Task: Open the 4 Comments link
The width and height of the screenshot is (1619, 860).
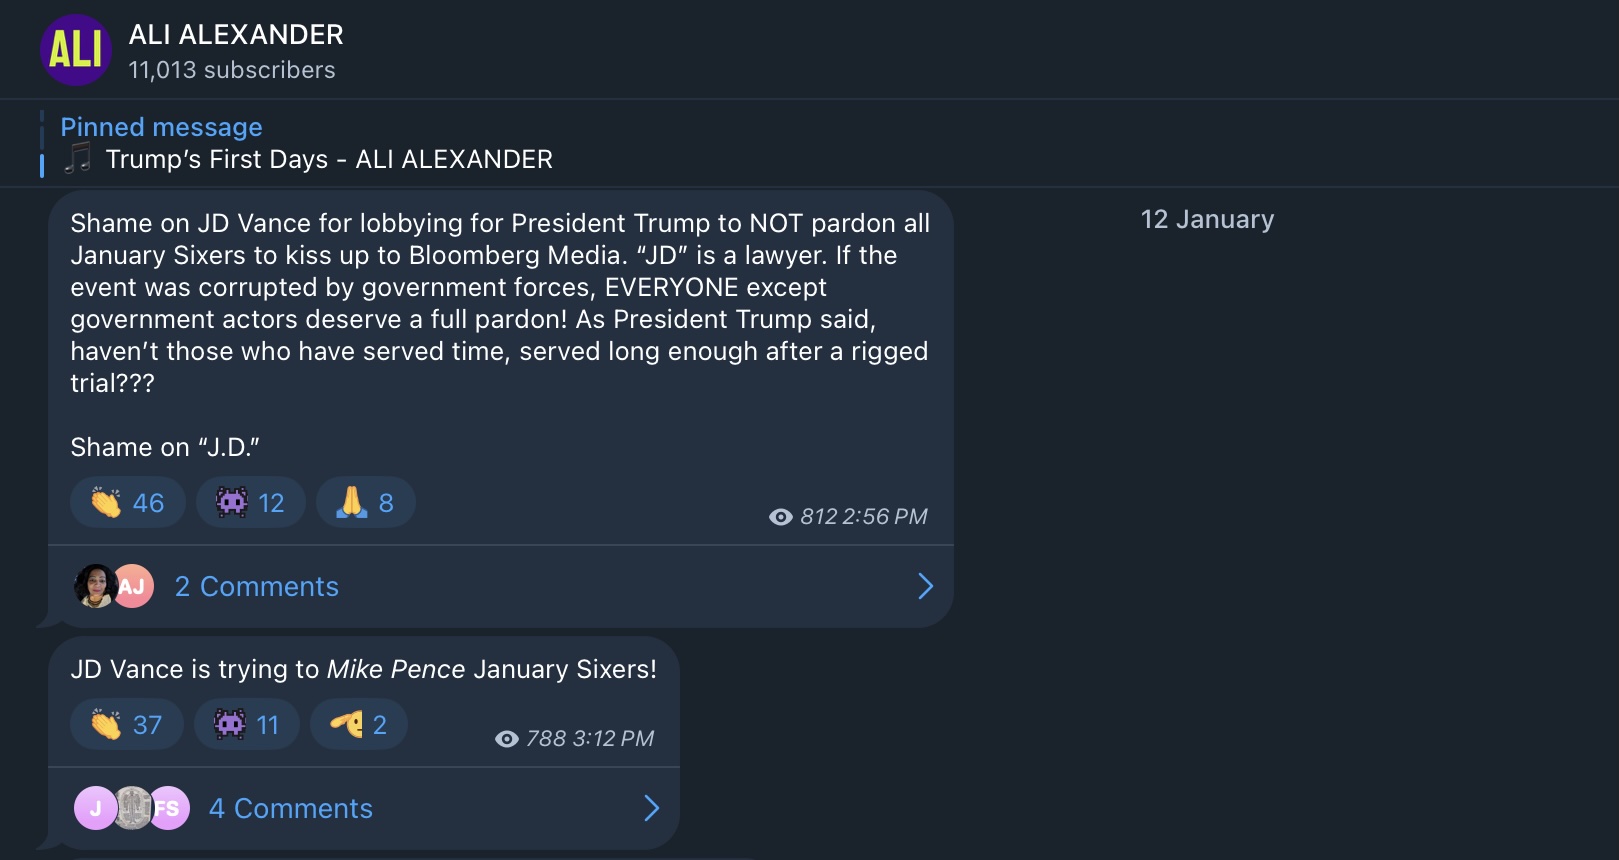Action: [x=290, y=808]
